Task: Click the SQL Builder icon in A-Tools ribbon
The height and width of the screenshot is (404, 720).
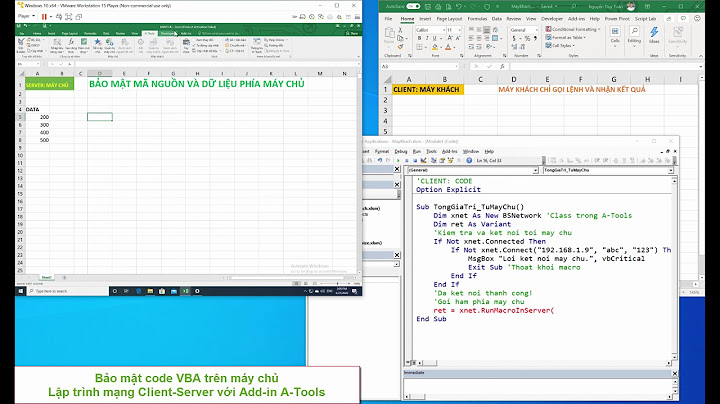Action: (21, 46)
